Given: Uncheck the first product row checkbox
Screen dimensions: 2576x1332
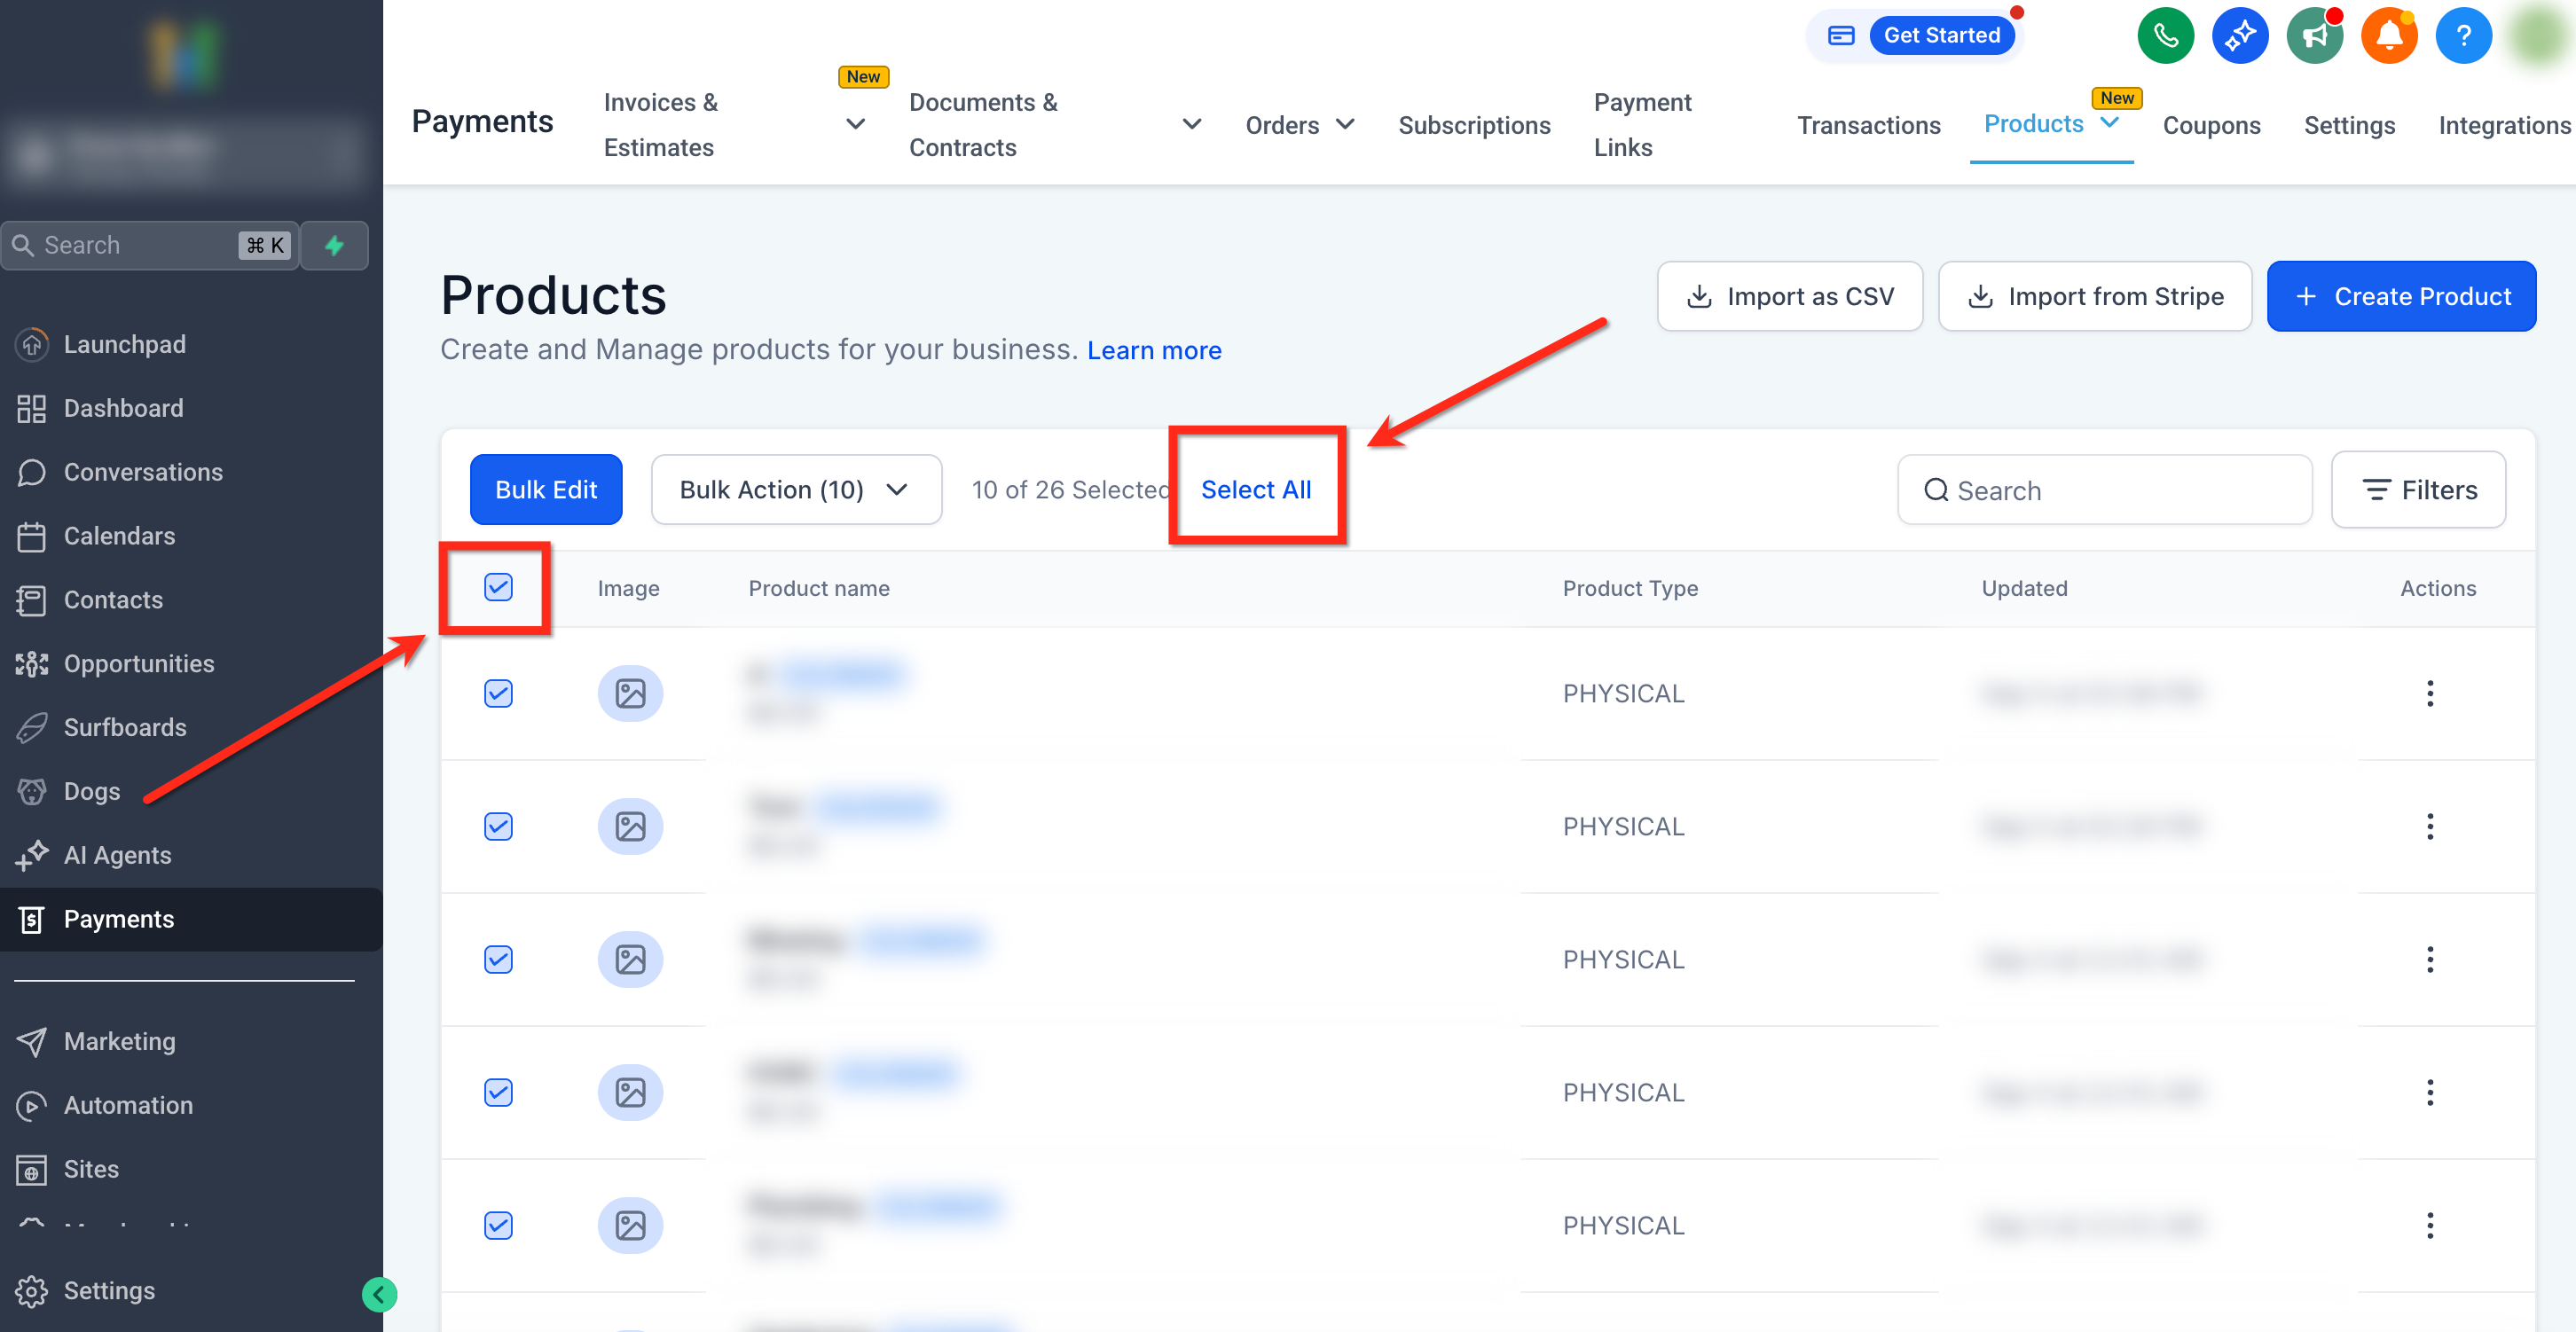Looking at the screenshot, I should tap(498, 693).
